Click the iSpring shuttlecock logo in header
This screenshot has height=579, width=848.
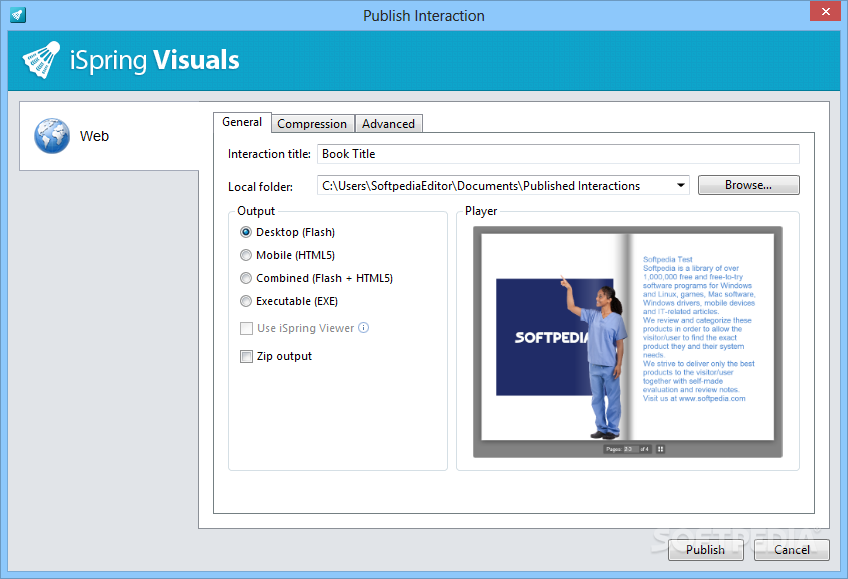[41, 59]
